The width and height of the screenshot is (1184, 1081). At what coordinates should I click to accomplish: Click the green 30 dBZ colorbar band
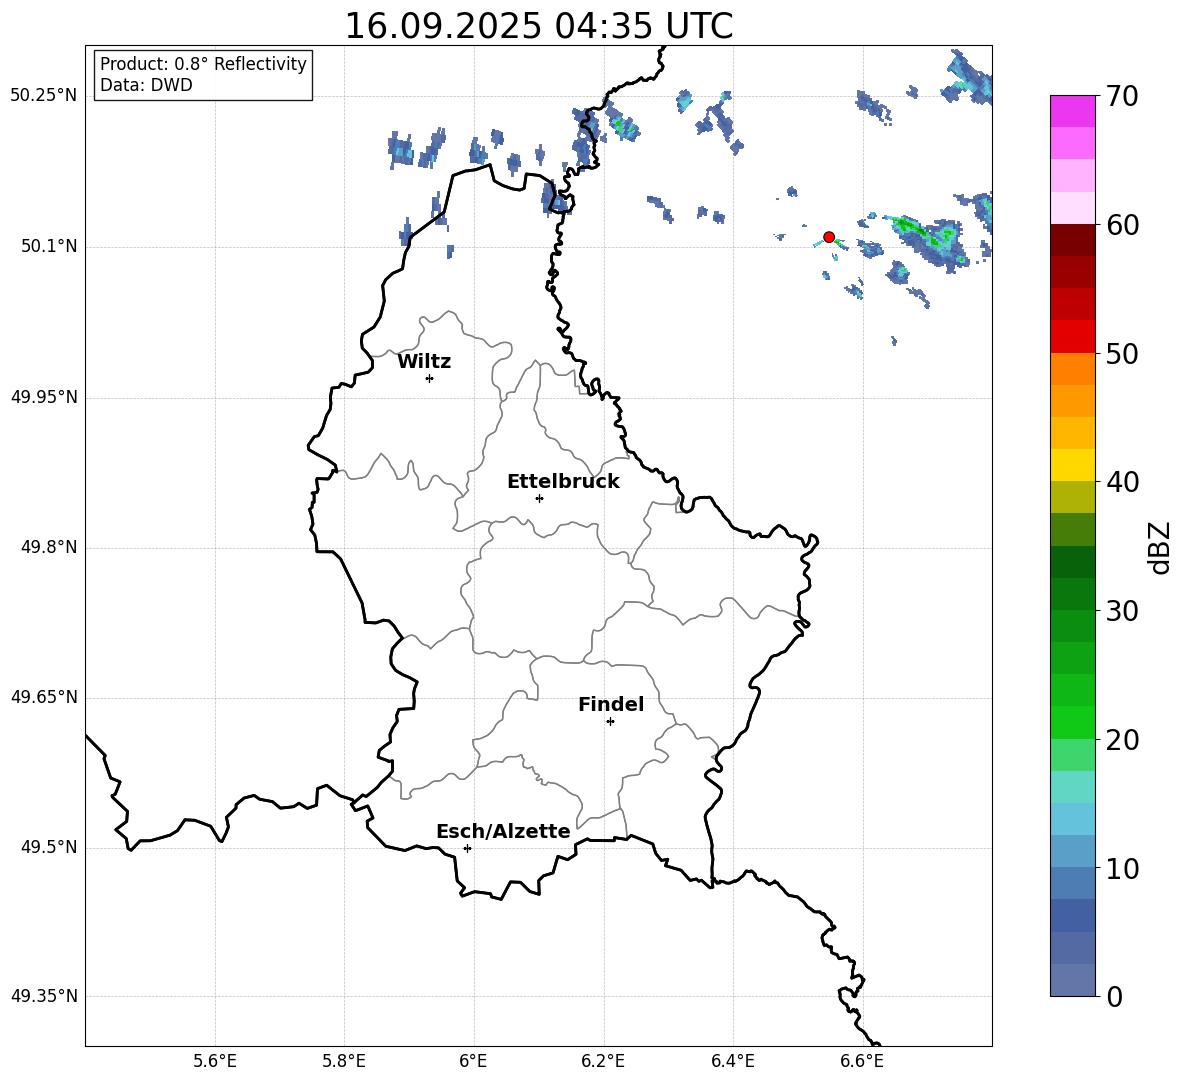1072,626
